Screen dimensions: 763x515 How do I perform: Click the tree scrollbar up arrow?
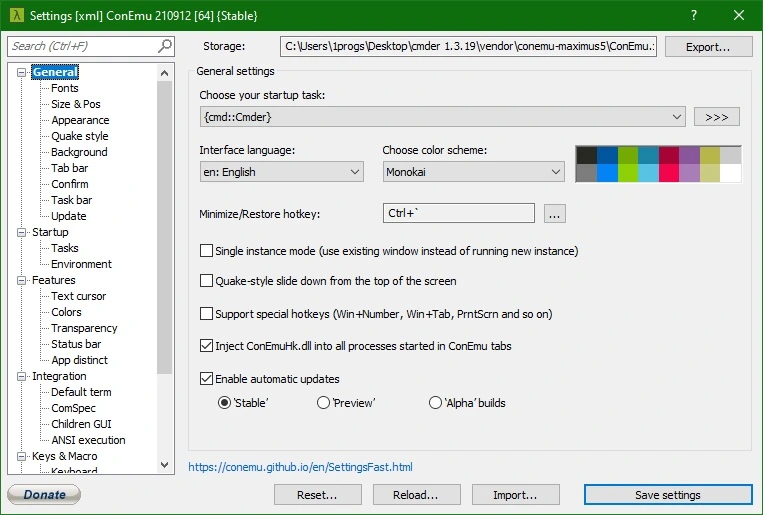pyautogui.click(x=164, y=73)
